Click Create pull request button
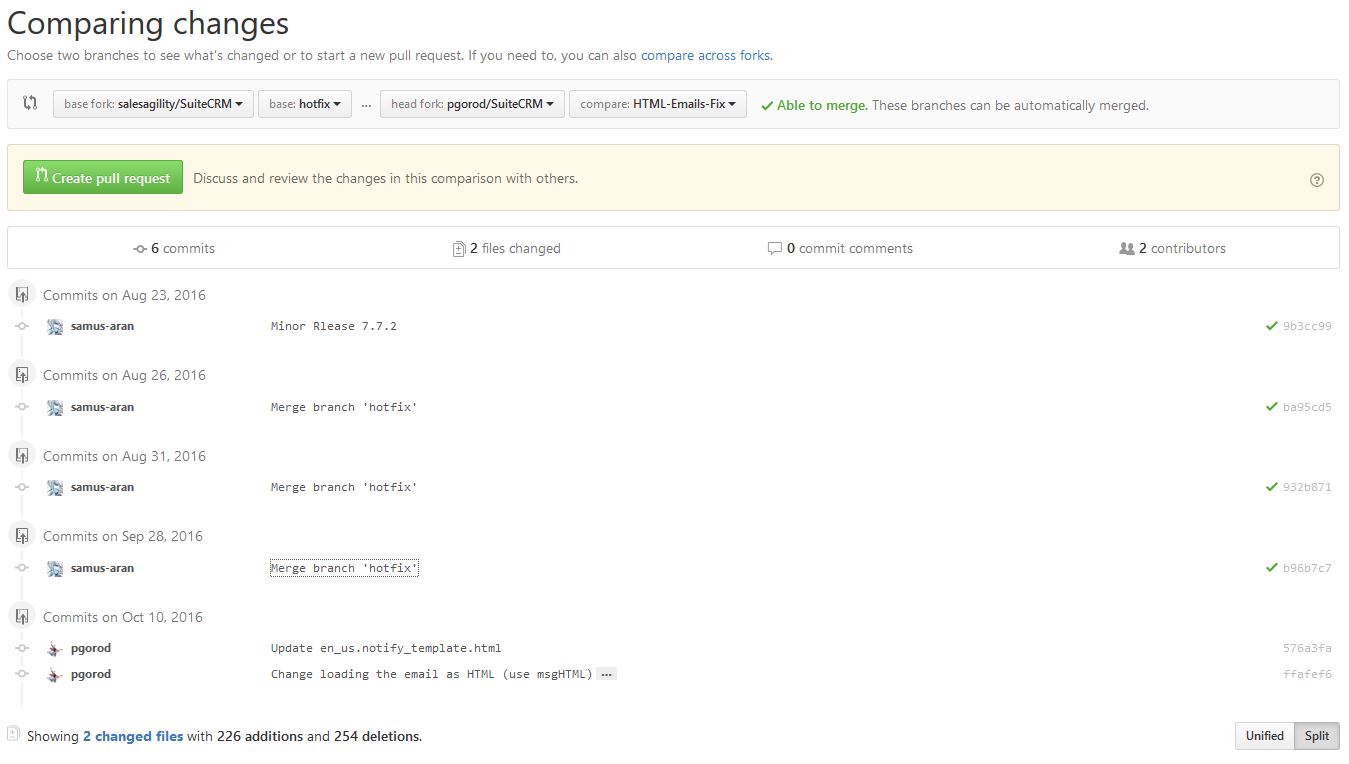 coord(103,178)
